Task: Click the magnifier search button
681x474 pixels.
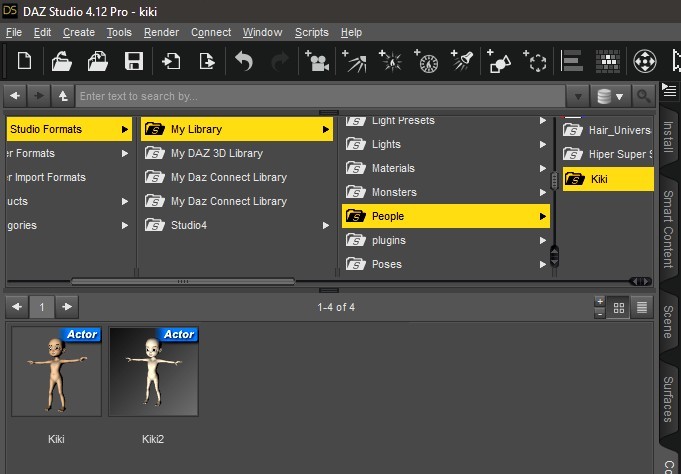Action: pos(643,96)
